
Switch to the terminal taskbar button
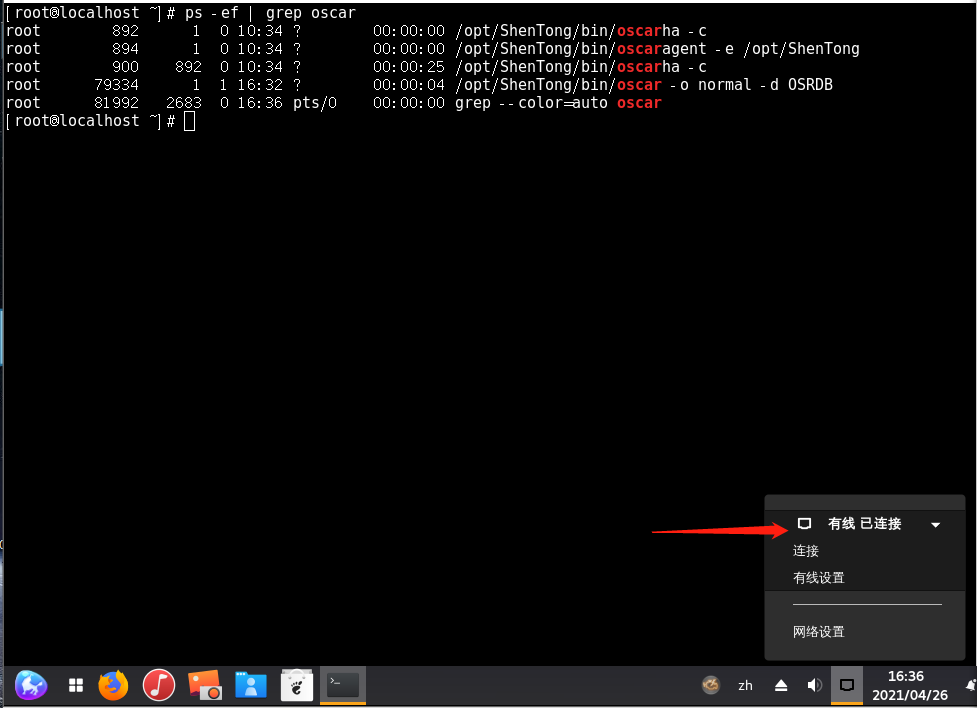342,685
